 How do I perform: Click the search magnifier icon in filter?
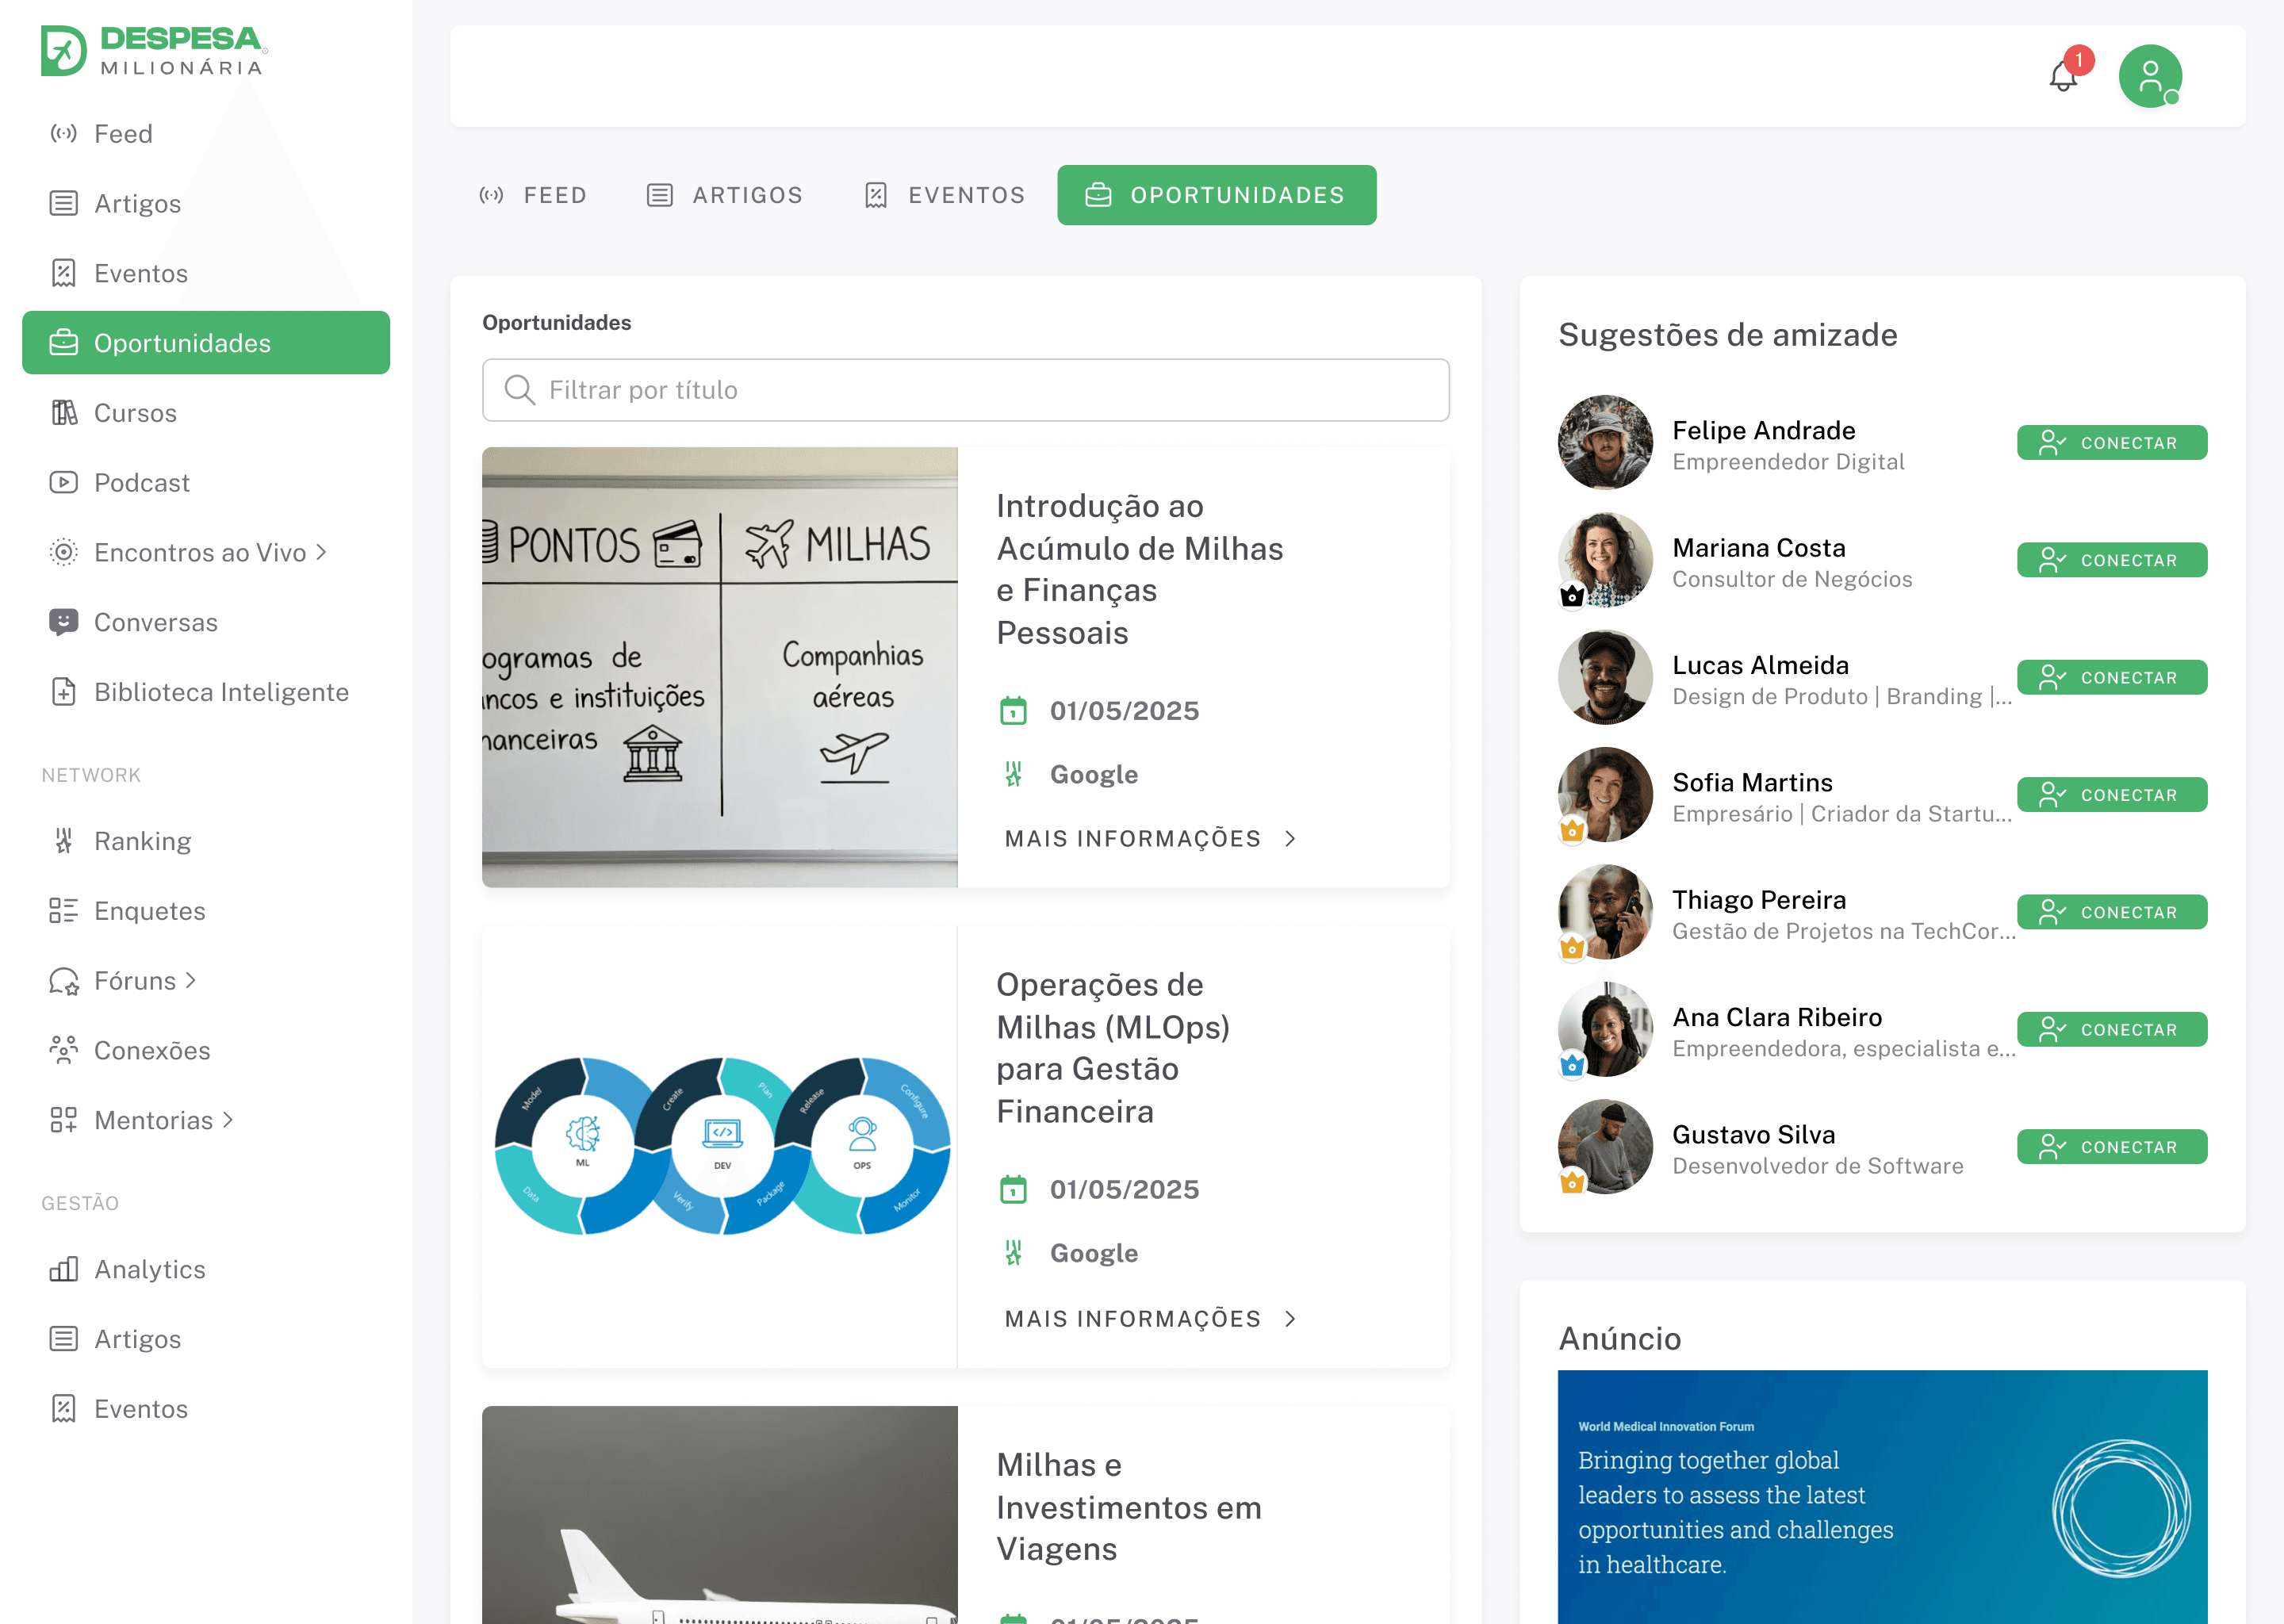[519, 390]
